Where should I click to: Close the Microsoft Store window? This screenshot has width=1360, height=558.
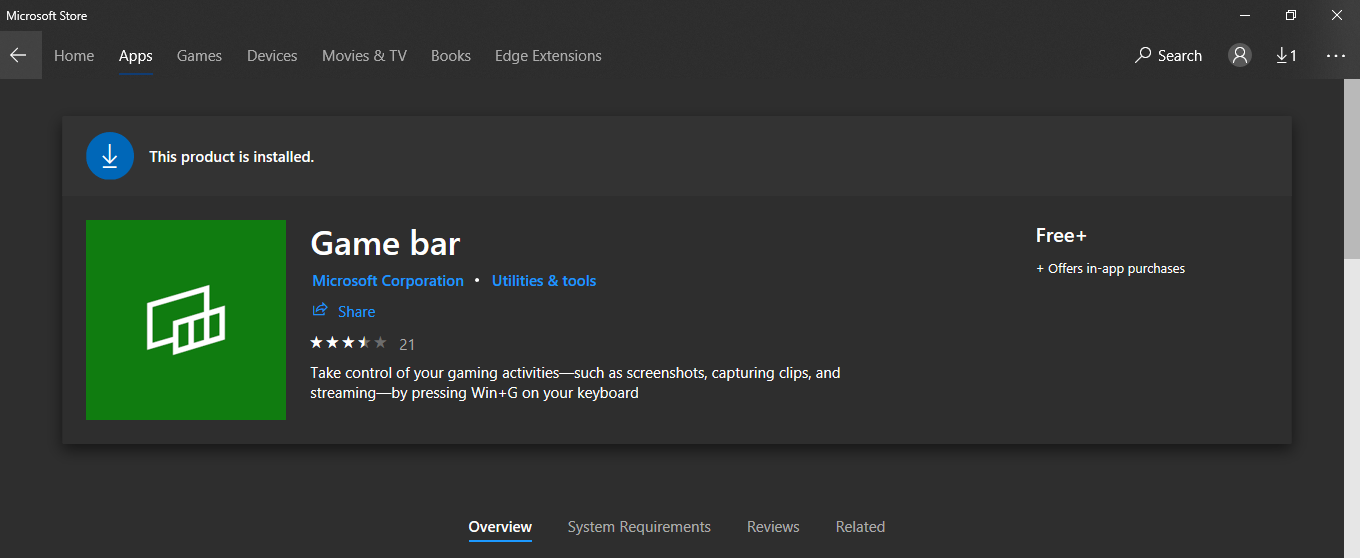[x=1337, y=15]
